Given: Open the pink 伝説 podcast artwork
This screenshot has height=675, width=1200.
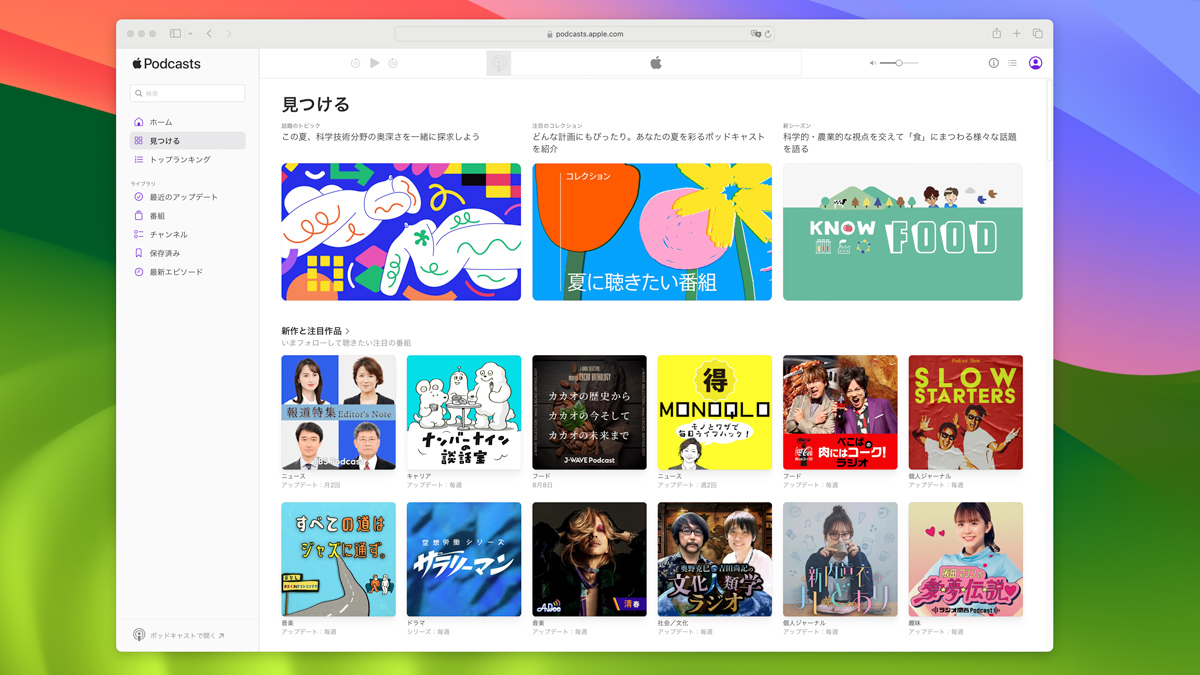Looking at the screenshot, I should 966,560.
